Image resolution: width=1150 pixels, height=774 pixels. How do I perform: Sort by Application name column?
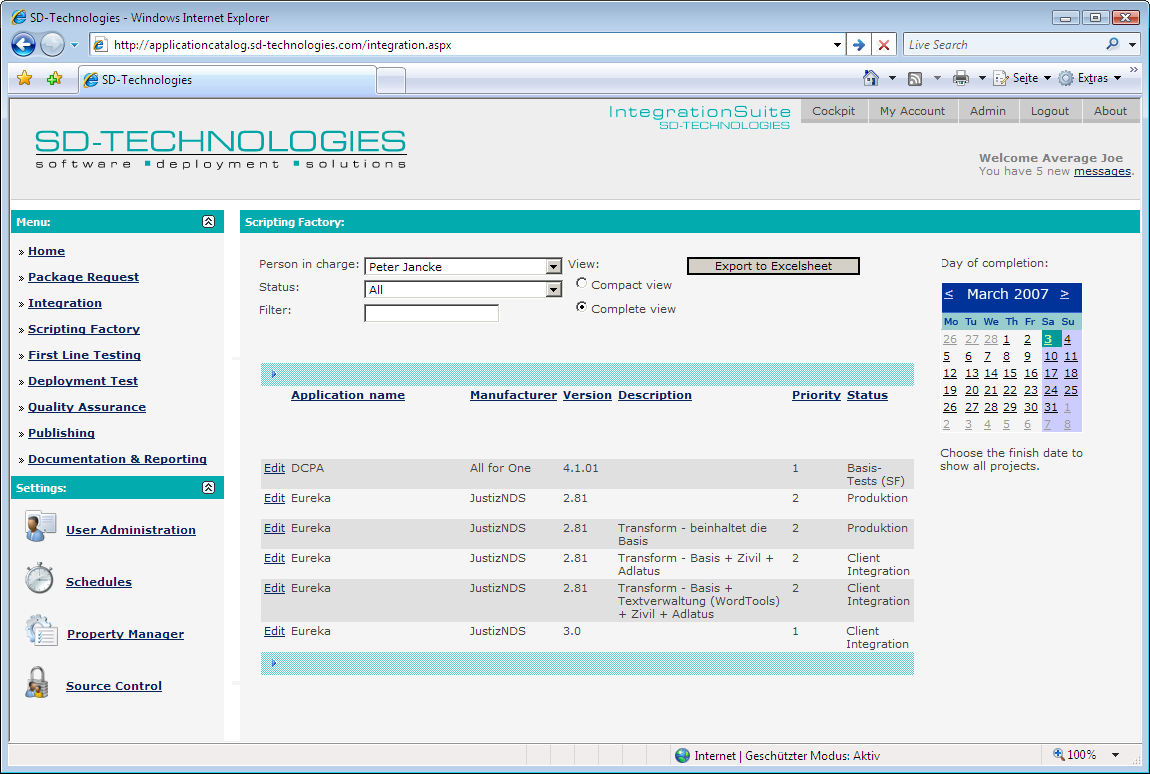point(348,395)
